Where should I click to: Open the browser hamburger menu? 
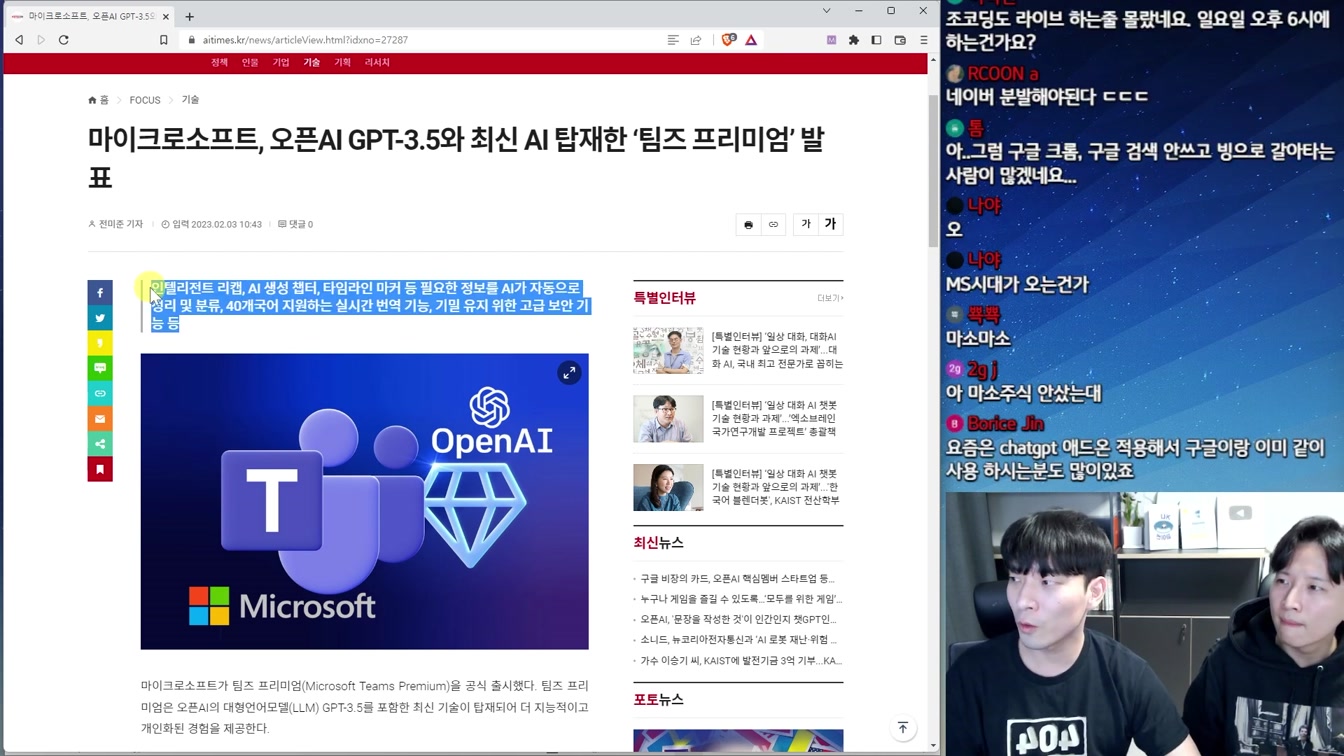[x=923, y=40]
